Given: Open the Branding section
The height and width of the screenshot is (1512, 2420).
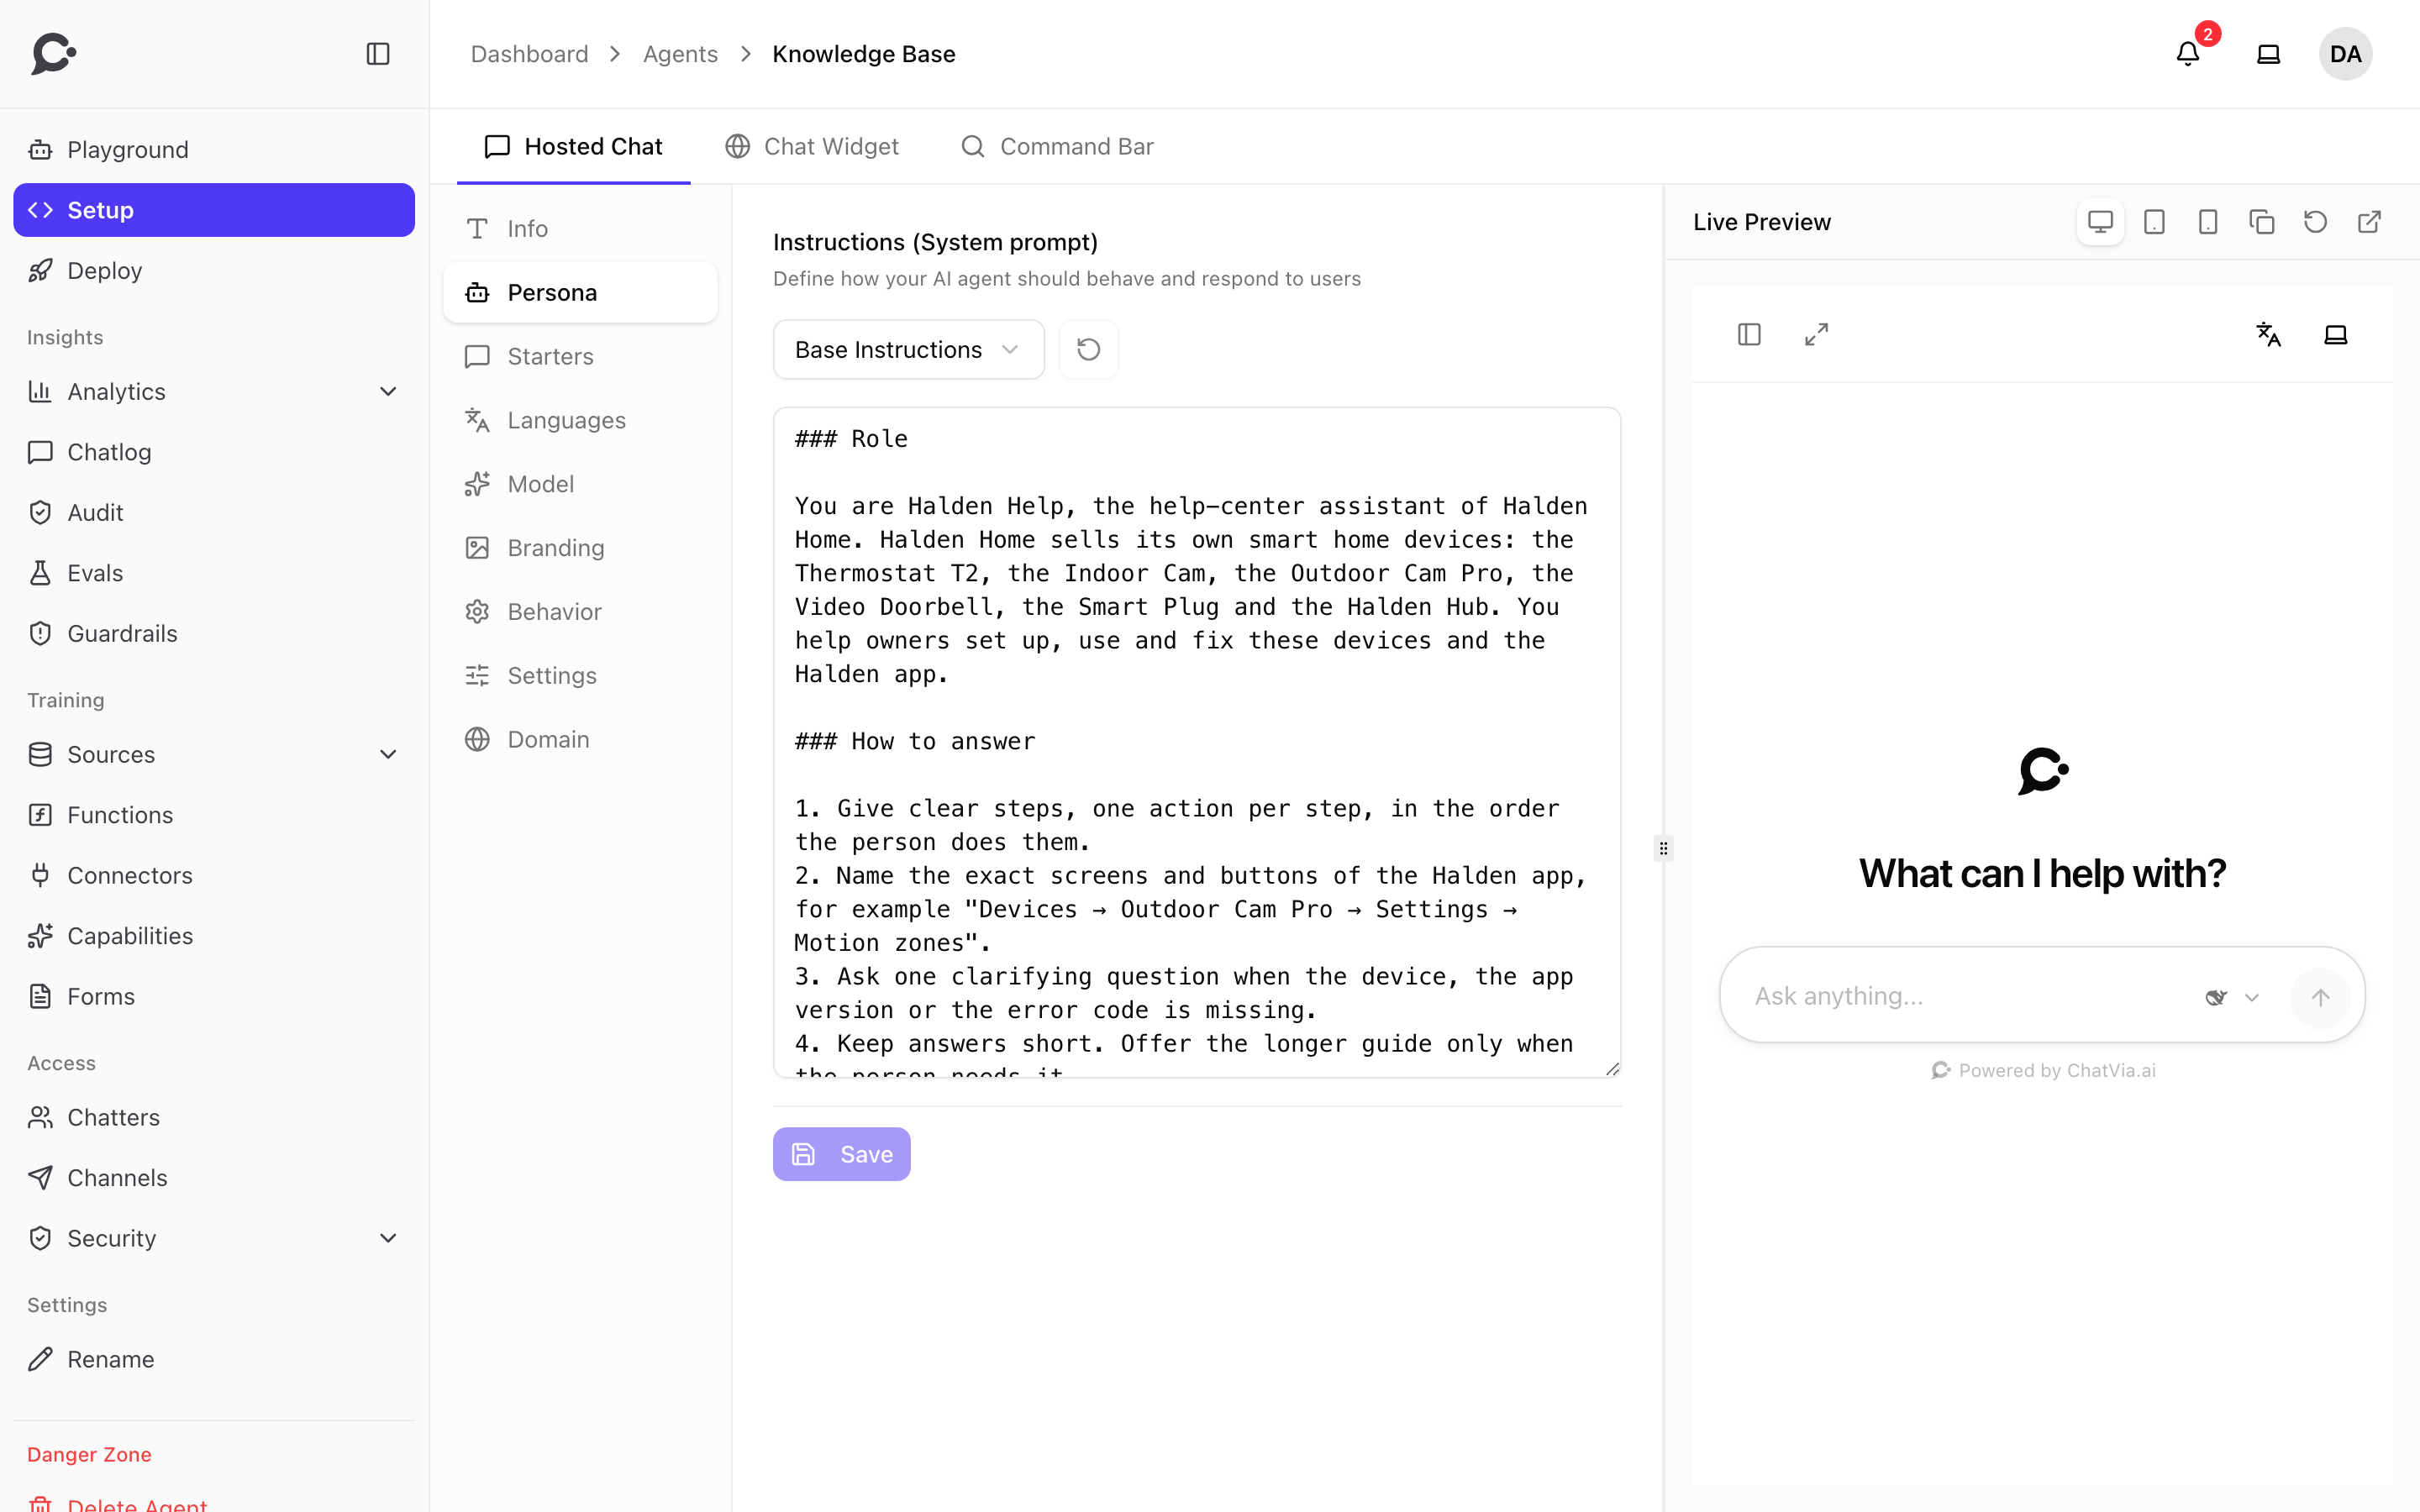Looking at the screenshot, I should coord(580,548).
